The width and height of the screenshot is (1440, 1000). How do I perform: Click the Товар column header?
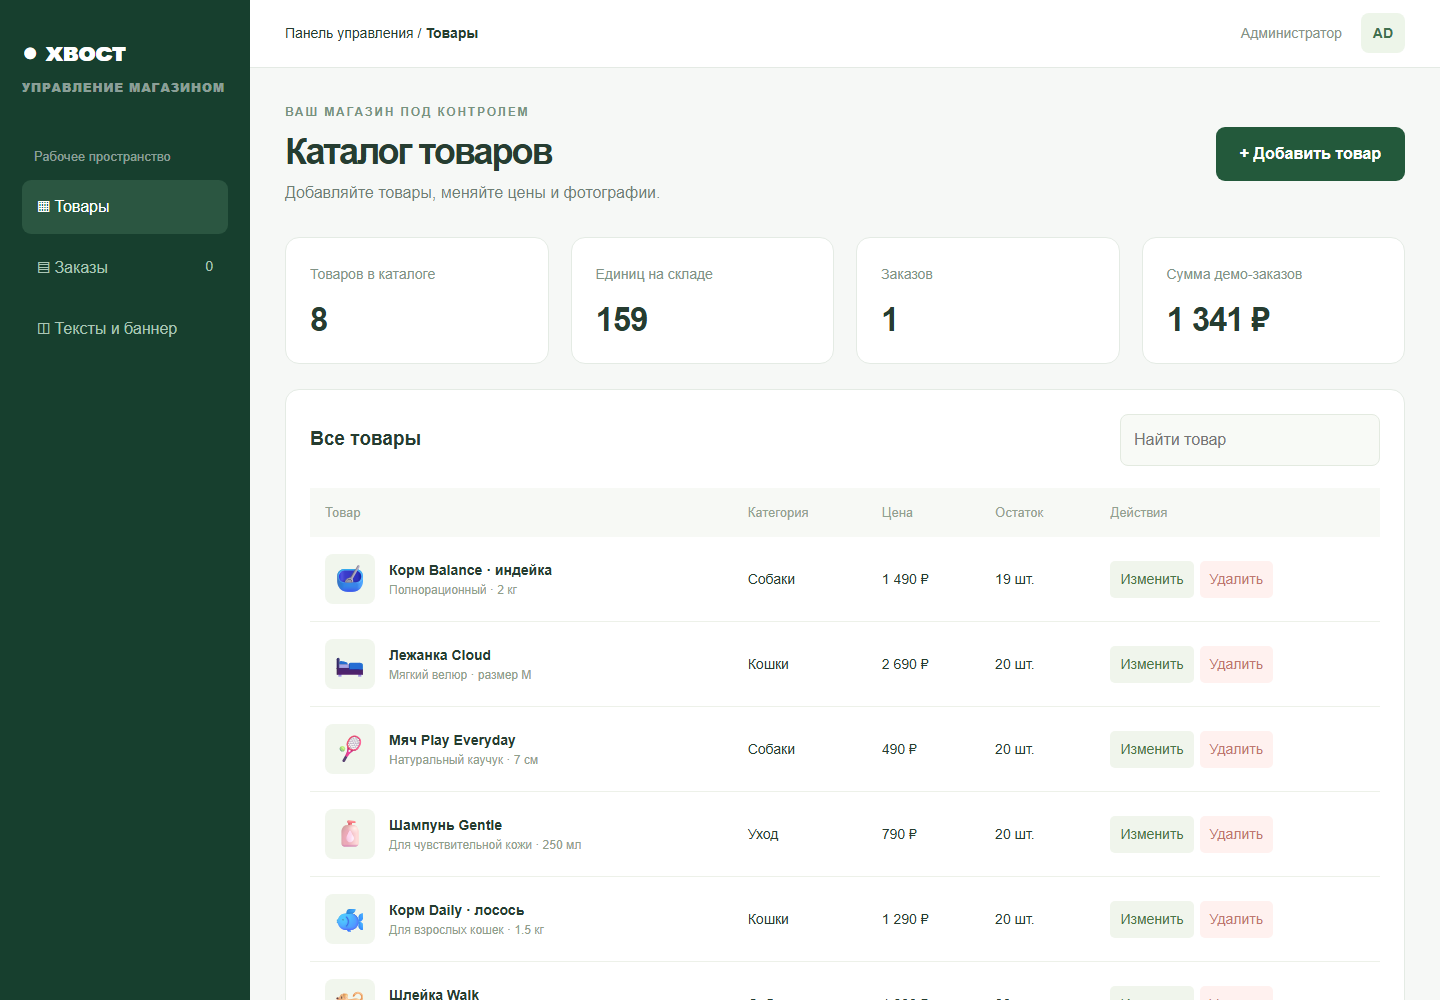(343, 513)
